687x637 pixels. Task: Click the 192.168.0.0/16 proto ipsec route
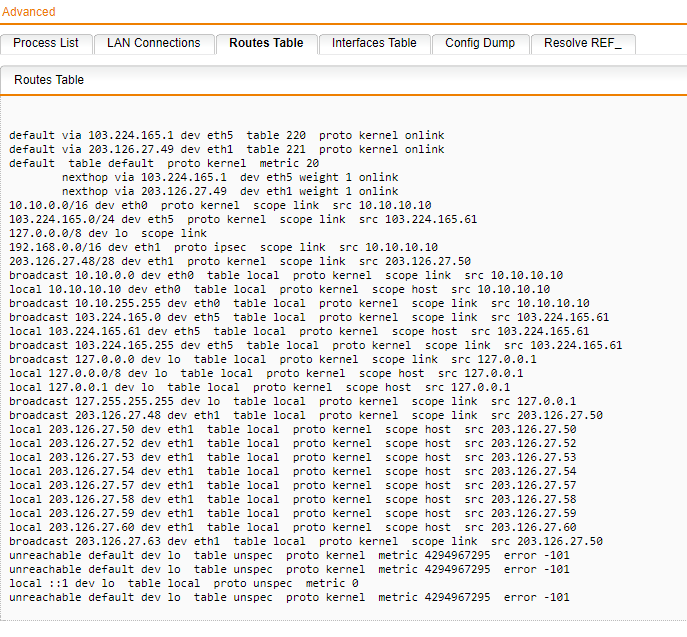point(223,248)
